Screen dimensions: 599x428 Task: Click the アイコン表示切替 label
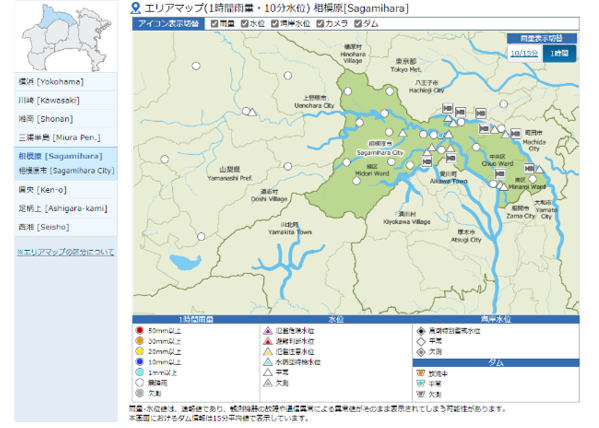click(168, 24)
